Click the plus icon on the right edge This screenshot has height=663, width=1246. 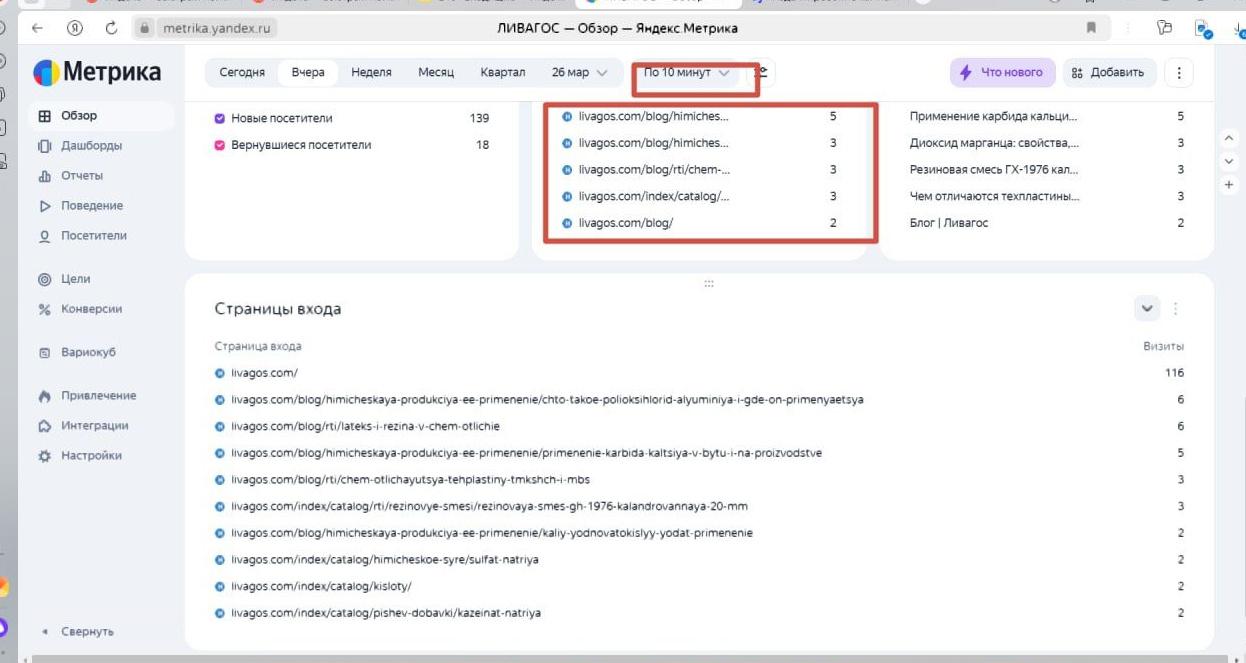(1229, 185)
